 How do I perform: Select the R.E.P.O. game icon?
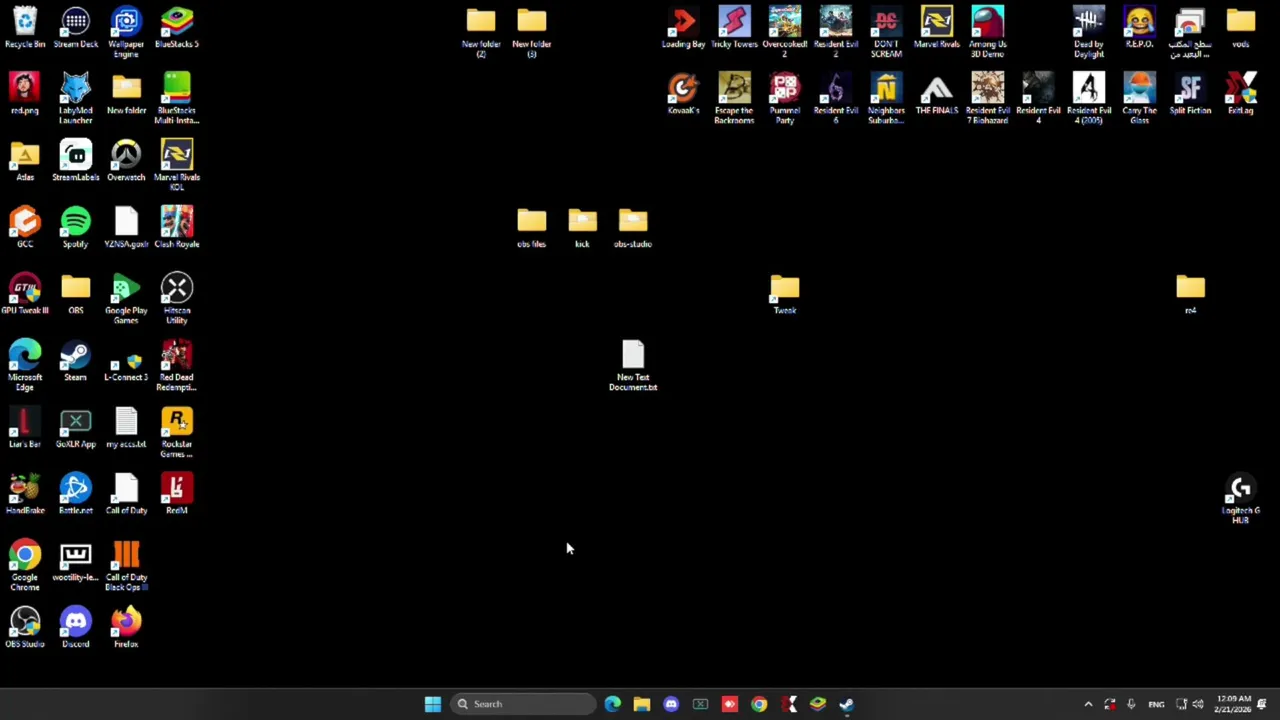pyautogui.click(x=1139, y=27)
